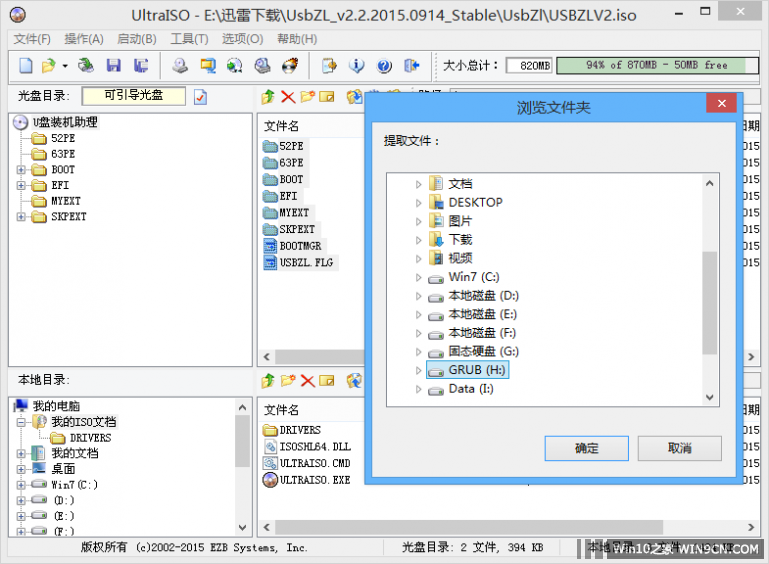Expand the BOOT folder in disc tree
769x564 pixels.
click(x=21, y=170)
